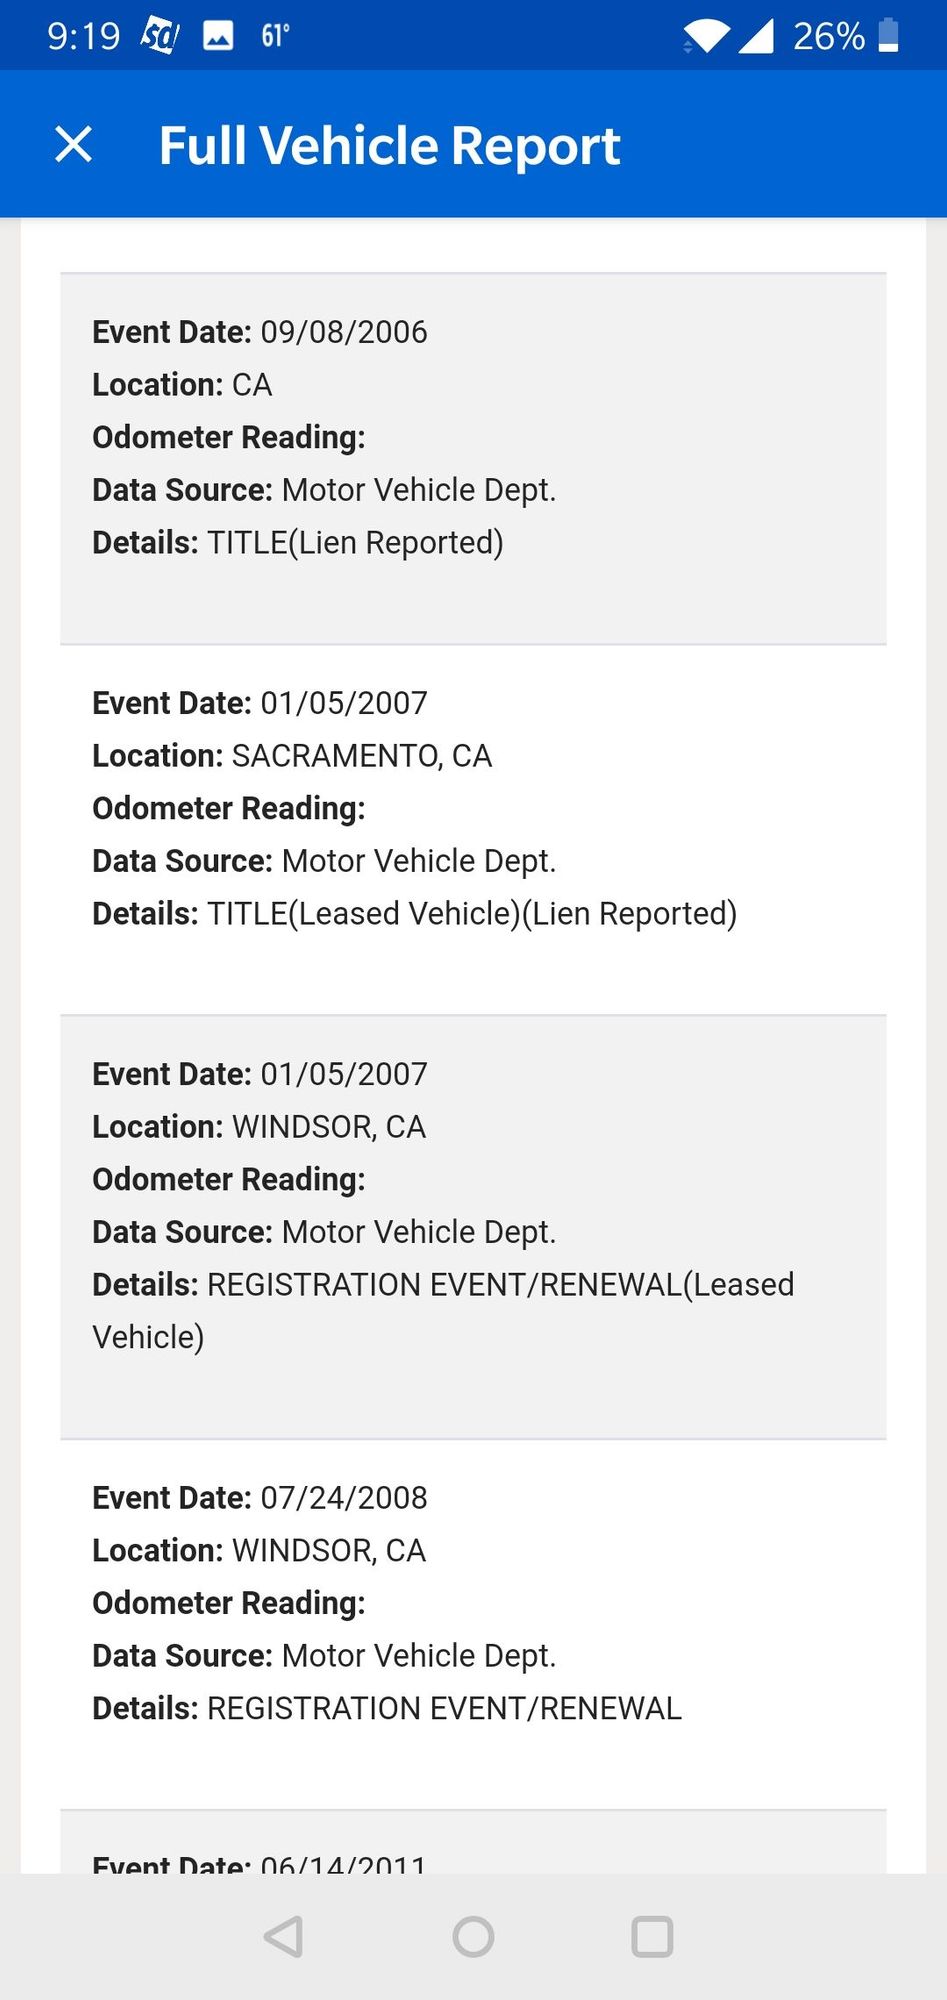
Task: Tap the image notification icon
Action: click(218, 37)
